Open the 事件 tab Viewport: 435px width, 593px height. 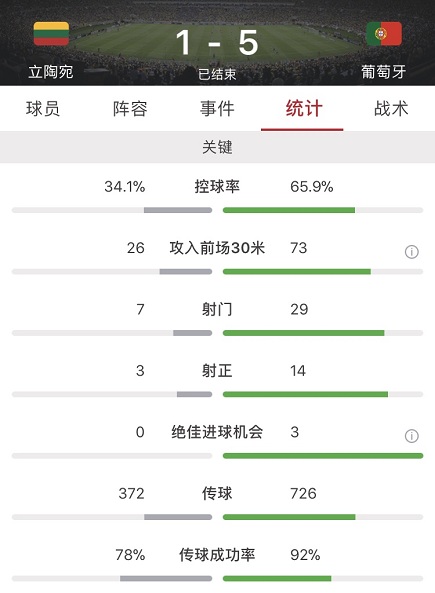pos(217,109)
